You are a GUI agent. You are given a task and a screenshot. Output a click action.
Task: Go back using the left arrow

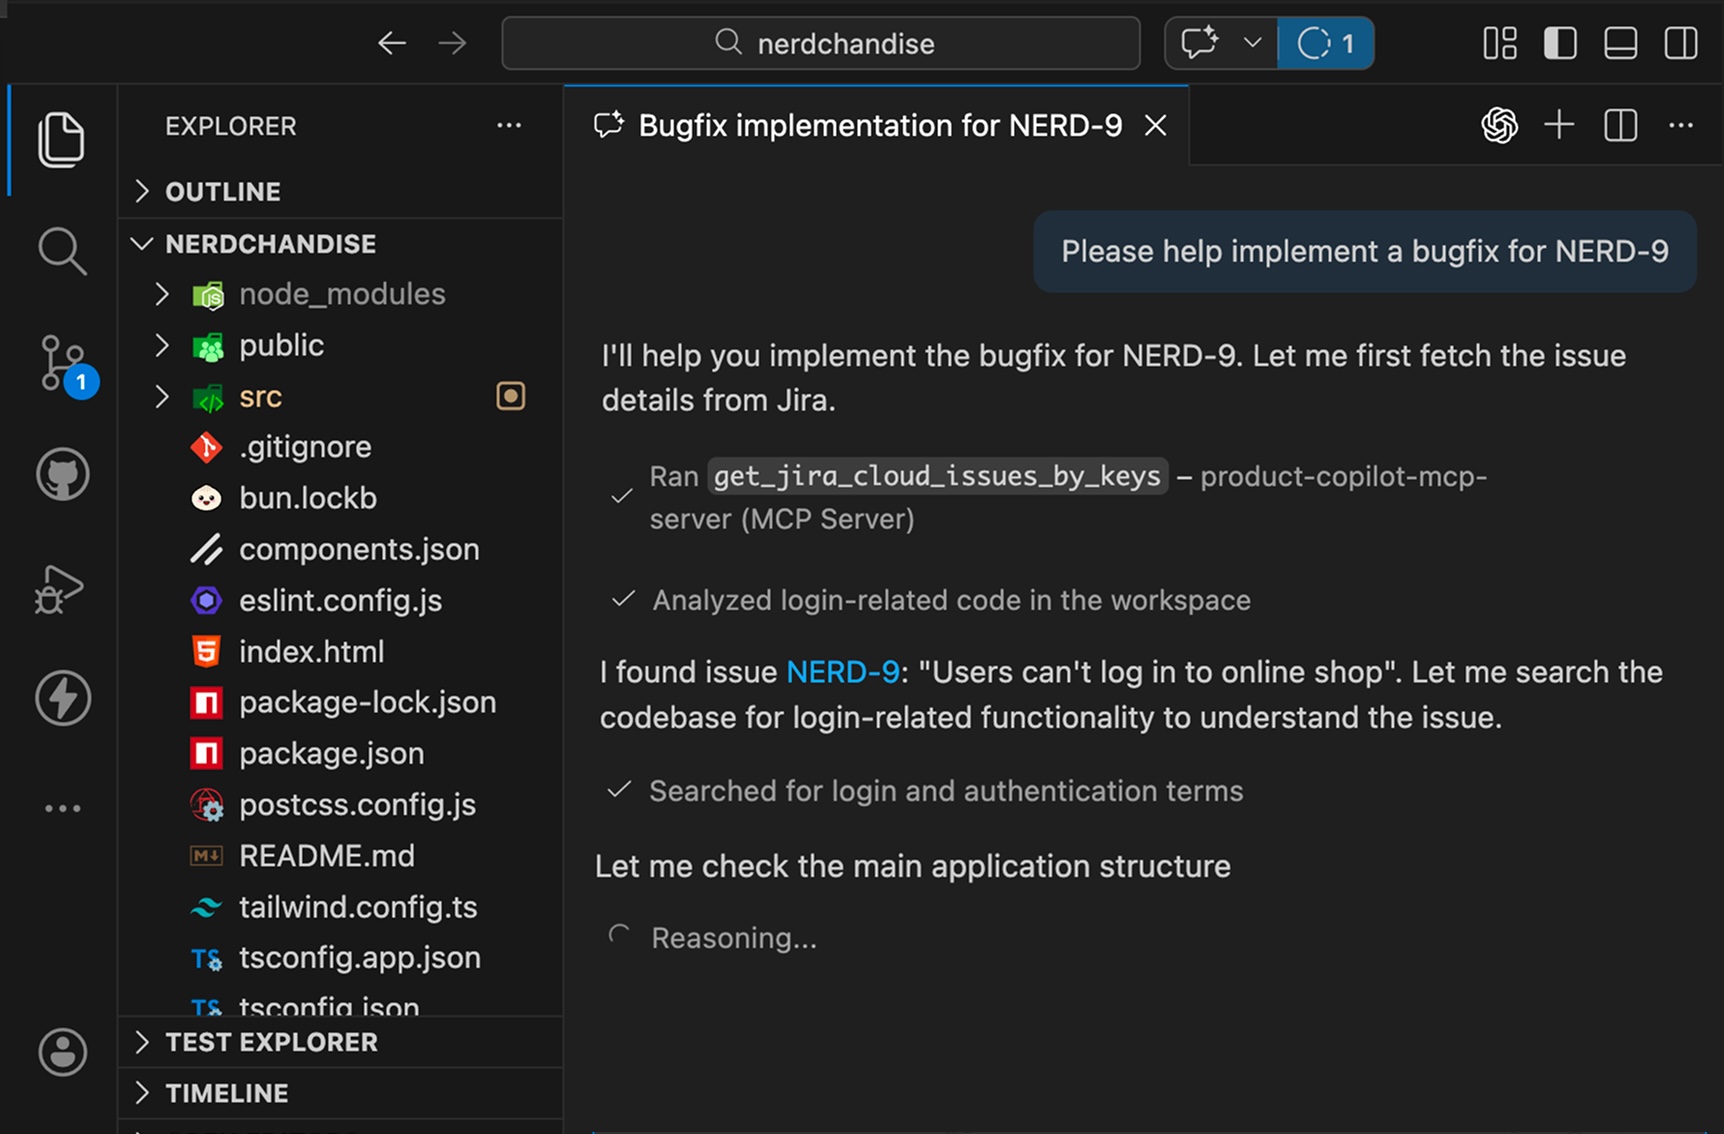(x=391, y=43)
